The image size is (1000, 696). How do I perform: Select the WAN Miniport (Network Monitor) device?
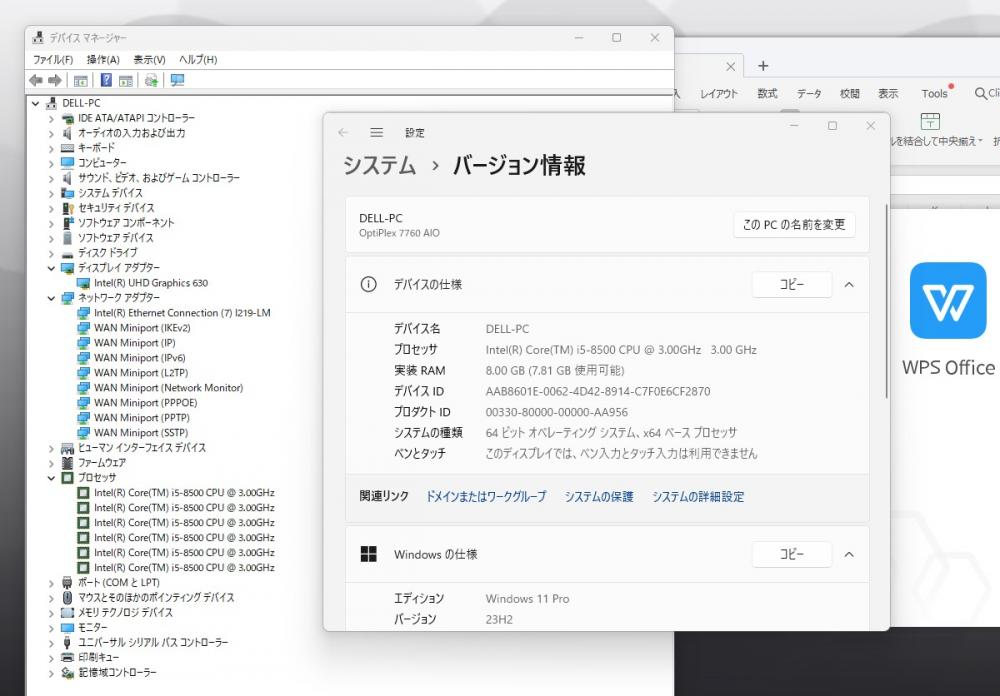pyautogui.click(x=168, y=388)
